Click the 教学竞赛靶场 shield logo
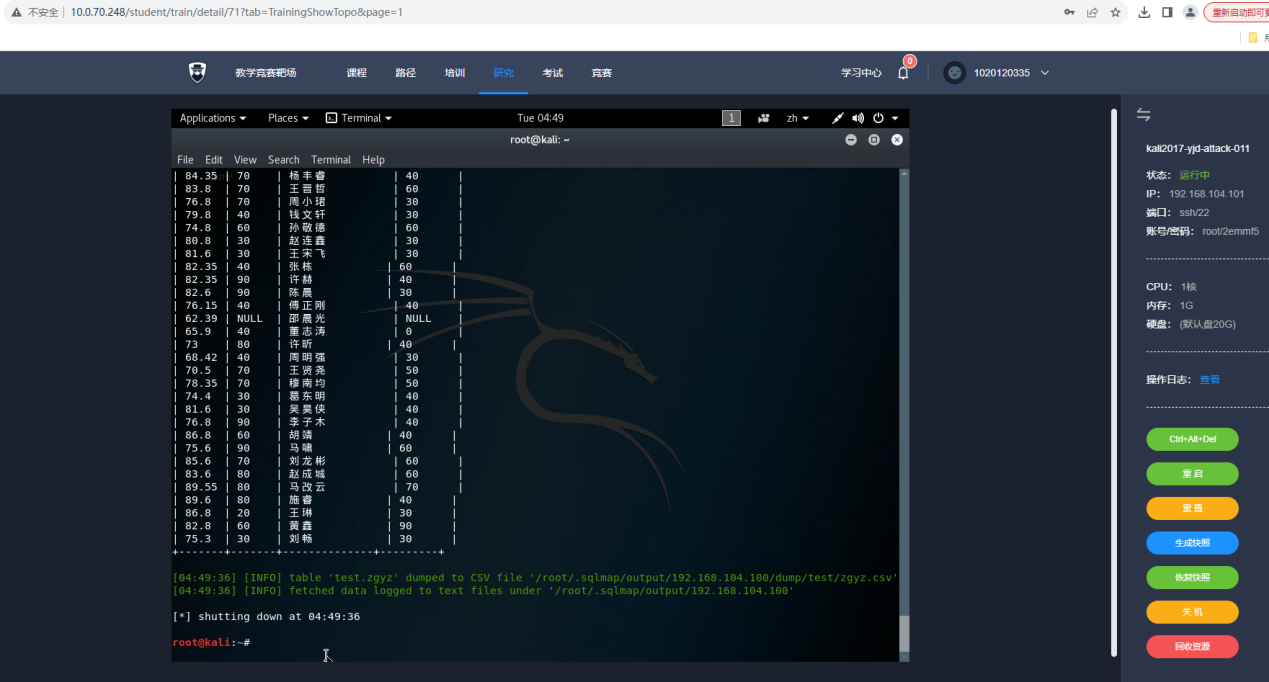Image resolution: width=1269 pixels, height=682 pixels. (x=198, y=72)
